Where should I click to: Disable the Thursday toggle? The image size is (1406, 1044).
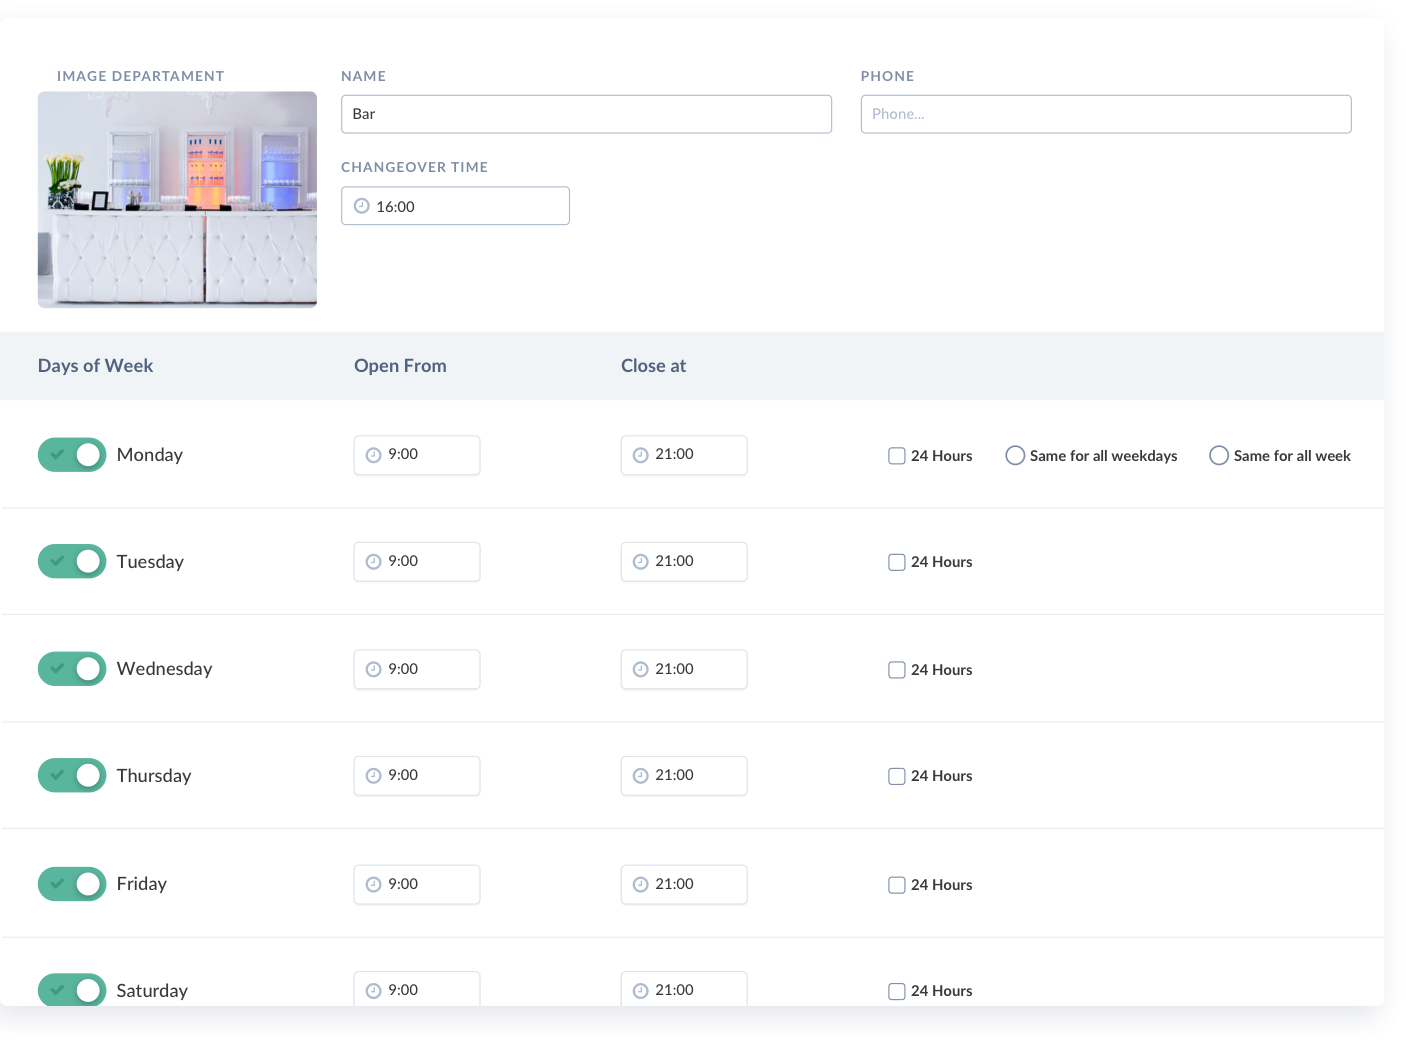pos(72,776)
